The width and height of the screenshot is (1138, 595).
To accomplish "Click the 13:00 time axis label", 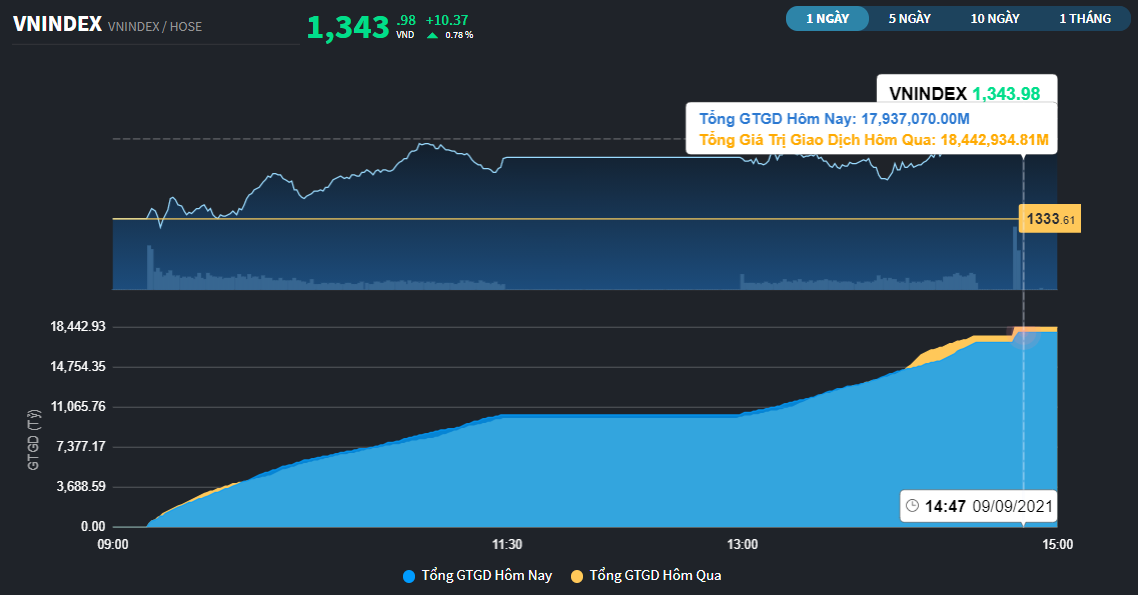I will tap(742, 544).
